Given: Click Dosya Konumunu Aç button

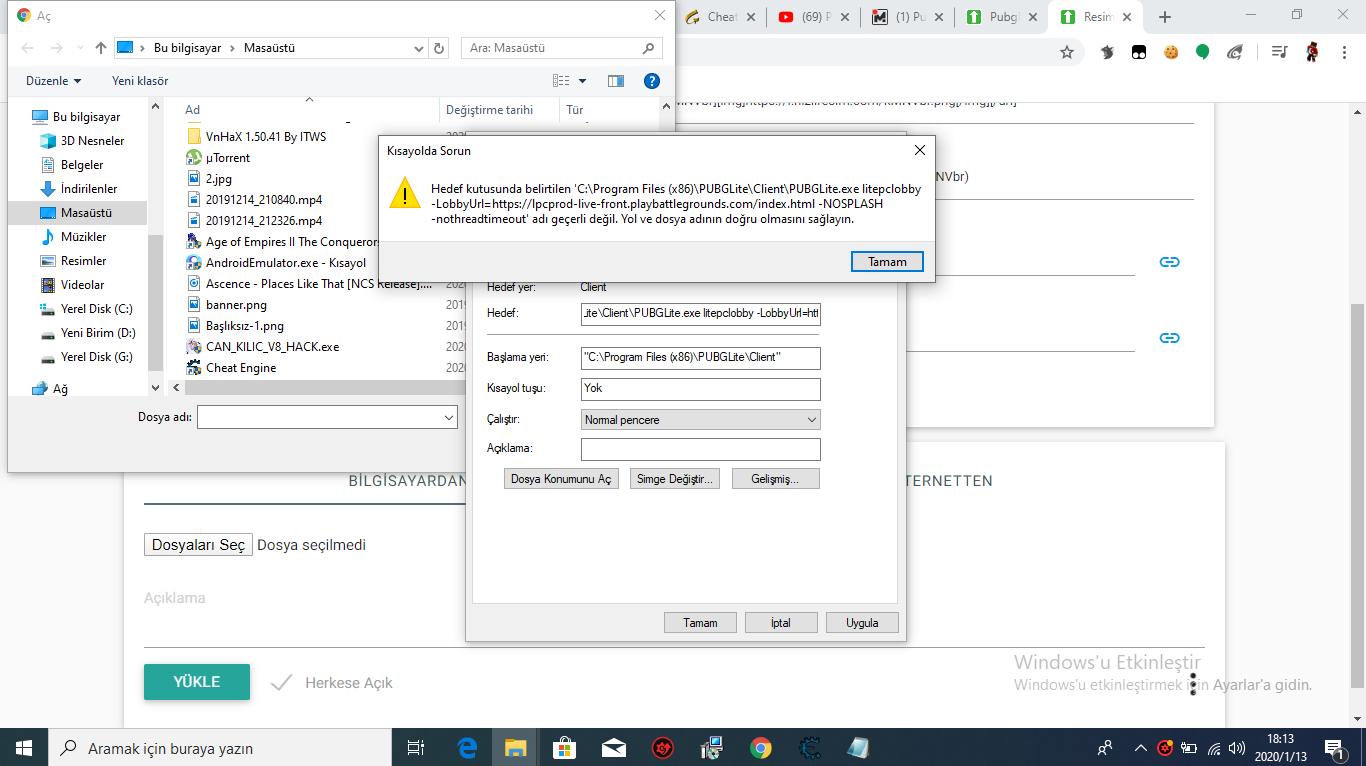Looking at the screenshot, I should tap(561, 479).
